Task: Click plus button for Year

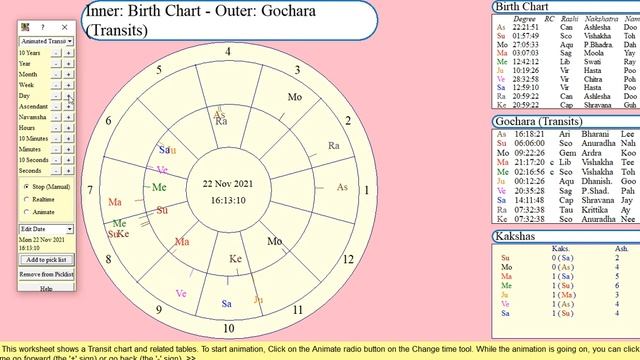Action: [69, 64]
